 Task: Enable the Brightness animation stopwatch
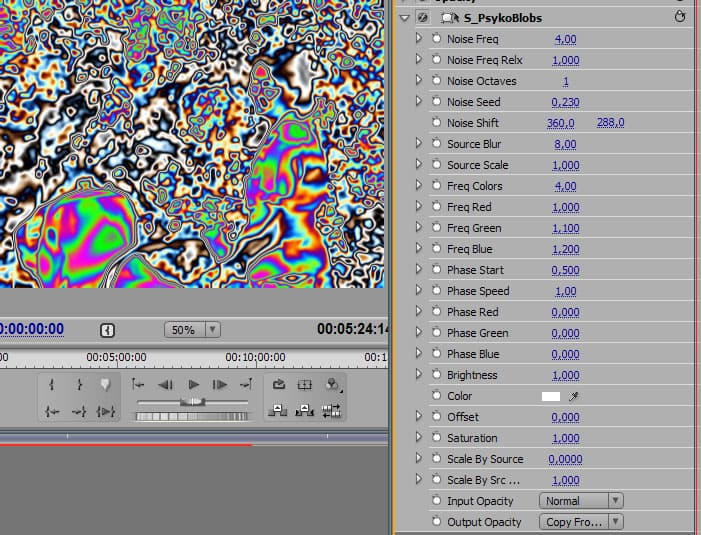(436, 375)
